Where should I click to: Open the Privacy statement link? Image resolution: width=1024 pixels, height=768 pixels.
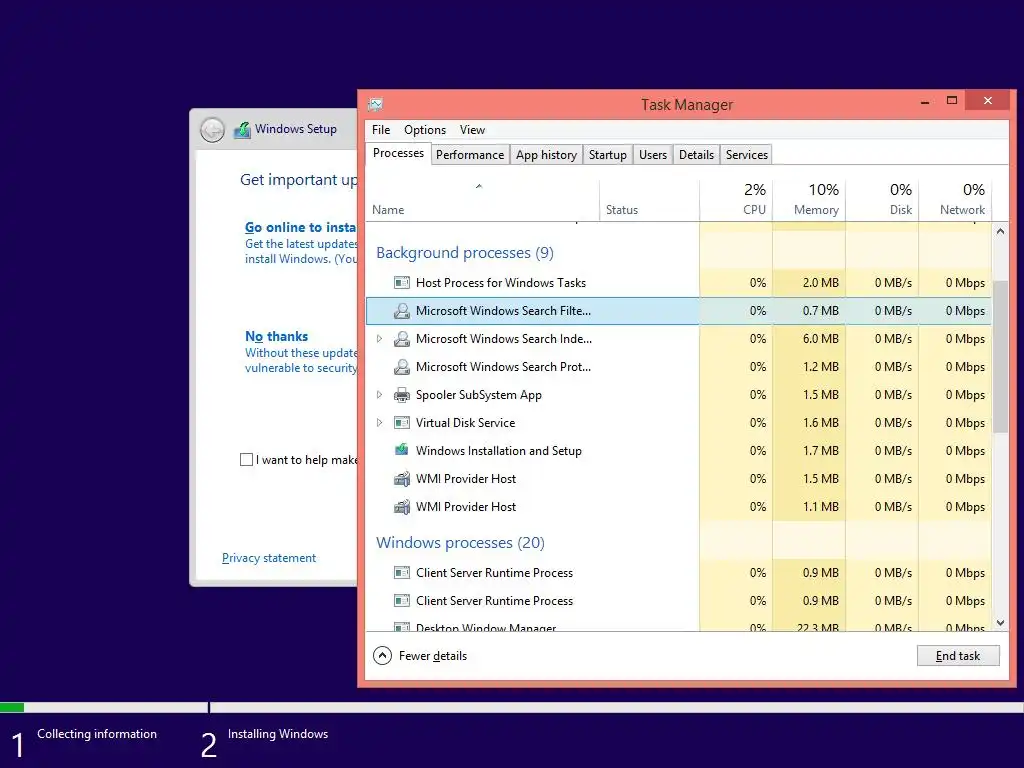click(268, 558)
